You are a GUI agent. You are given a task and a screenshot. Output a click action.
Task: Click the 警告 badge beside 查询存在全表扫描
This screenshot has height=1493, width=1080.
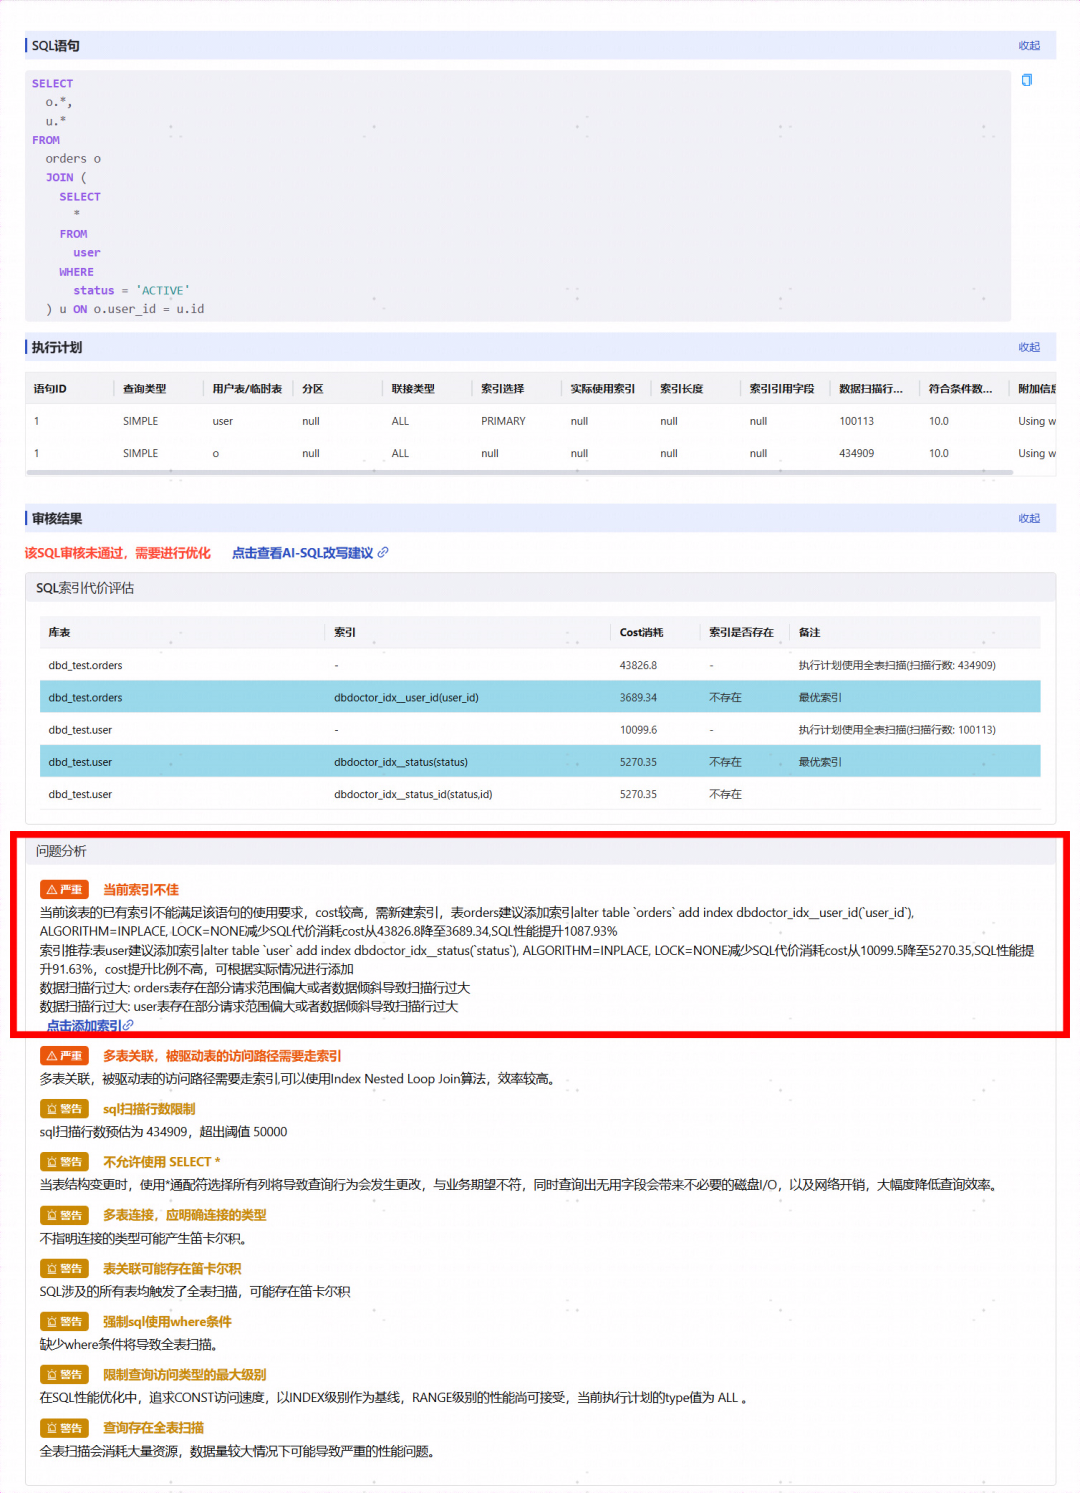64,1427
